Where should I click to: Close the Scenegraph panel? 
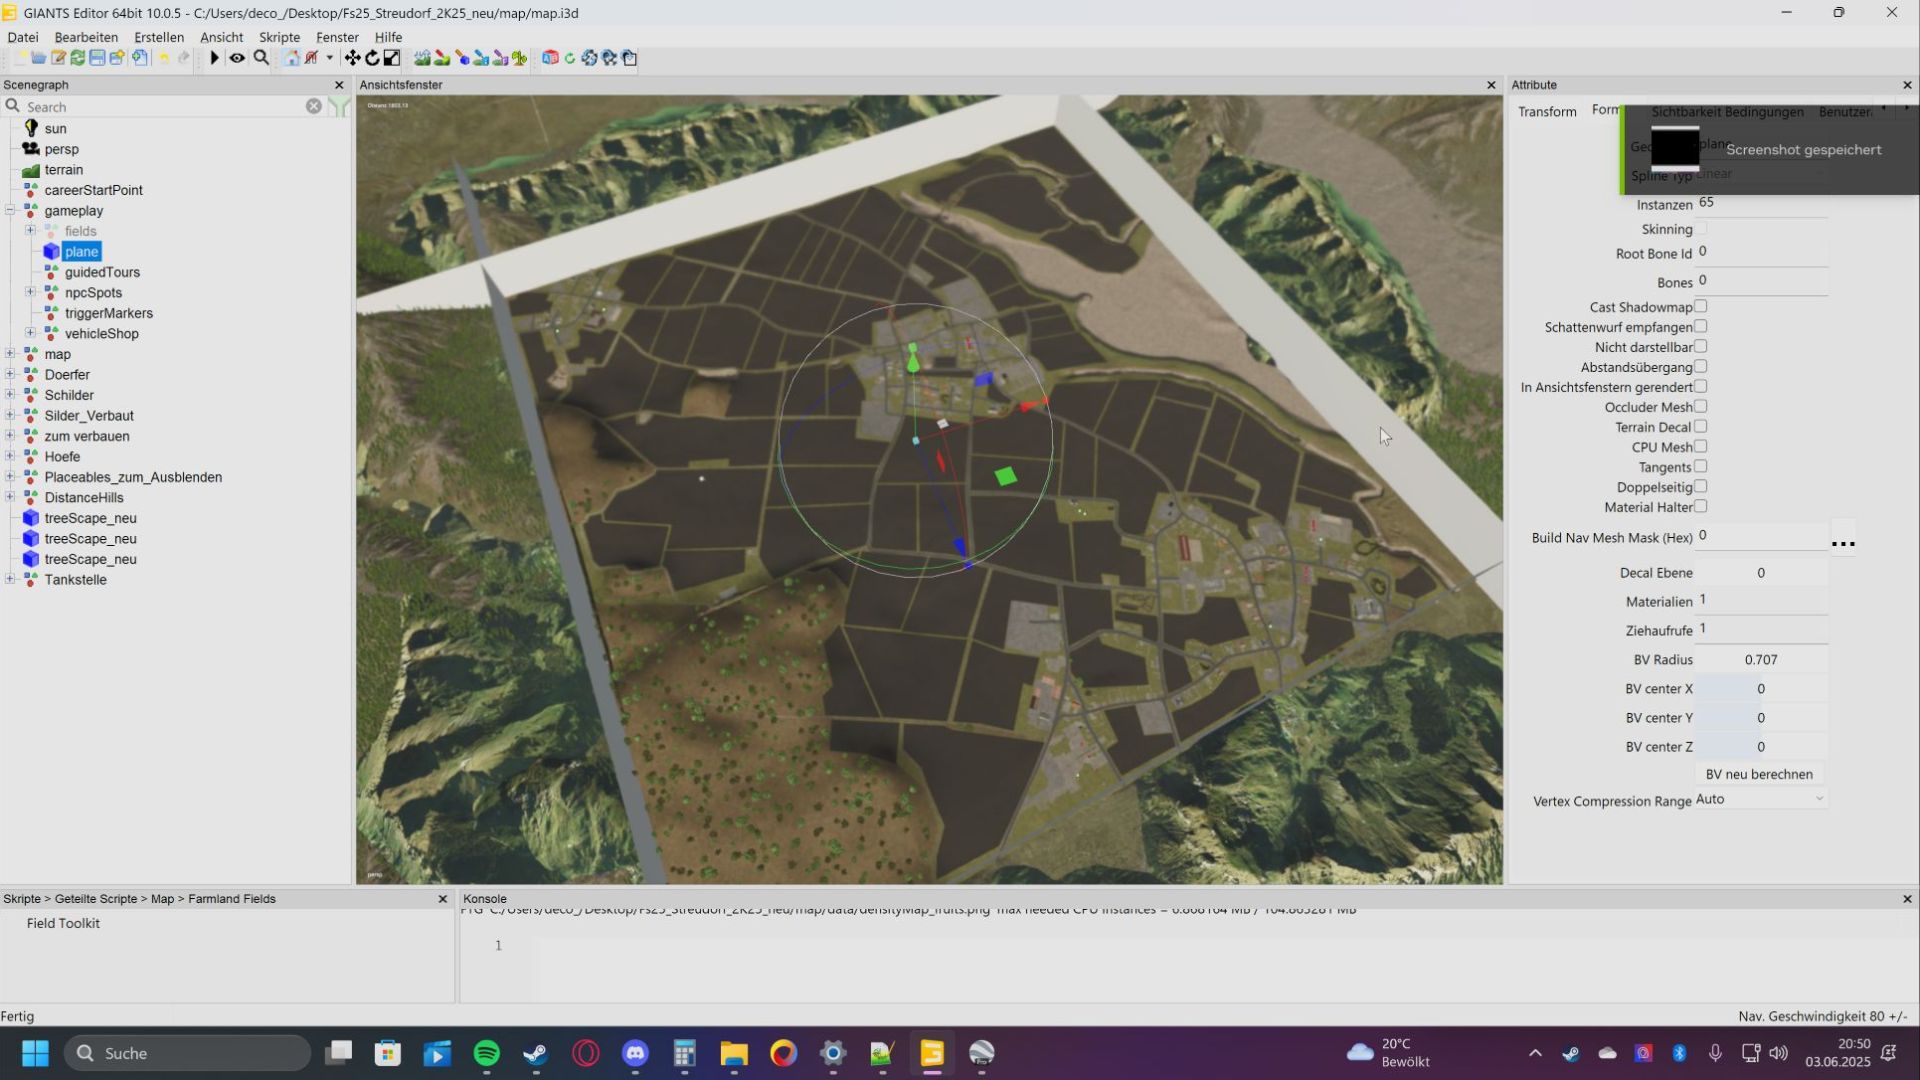339,85
